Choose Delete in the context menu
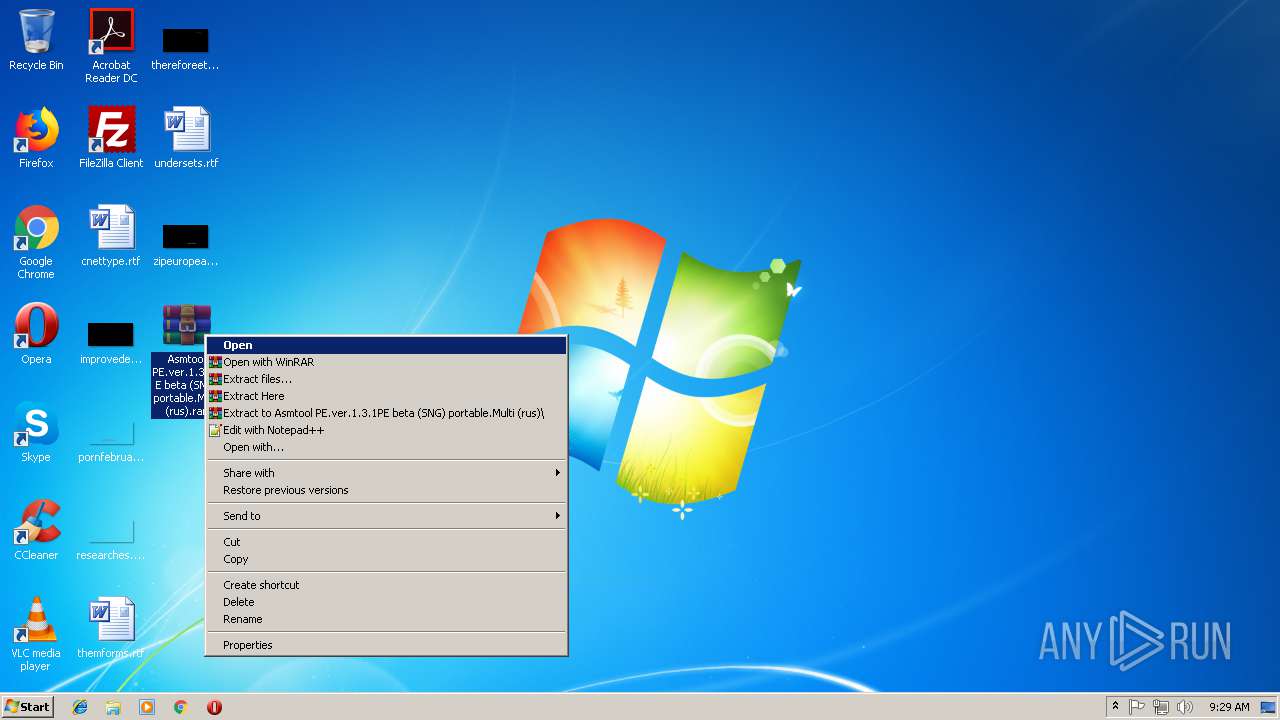 pos(386,602)
